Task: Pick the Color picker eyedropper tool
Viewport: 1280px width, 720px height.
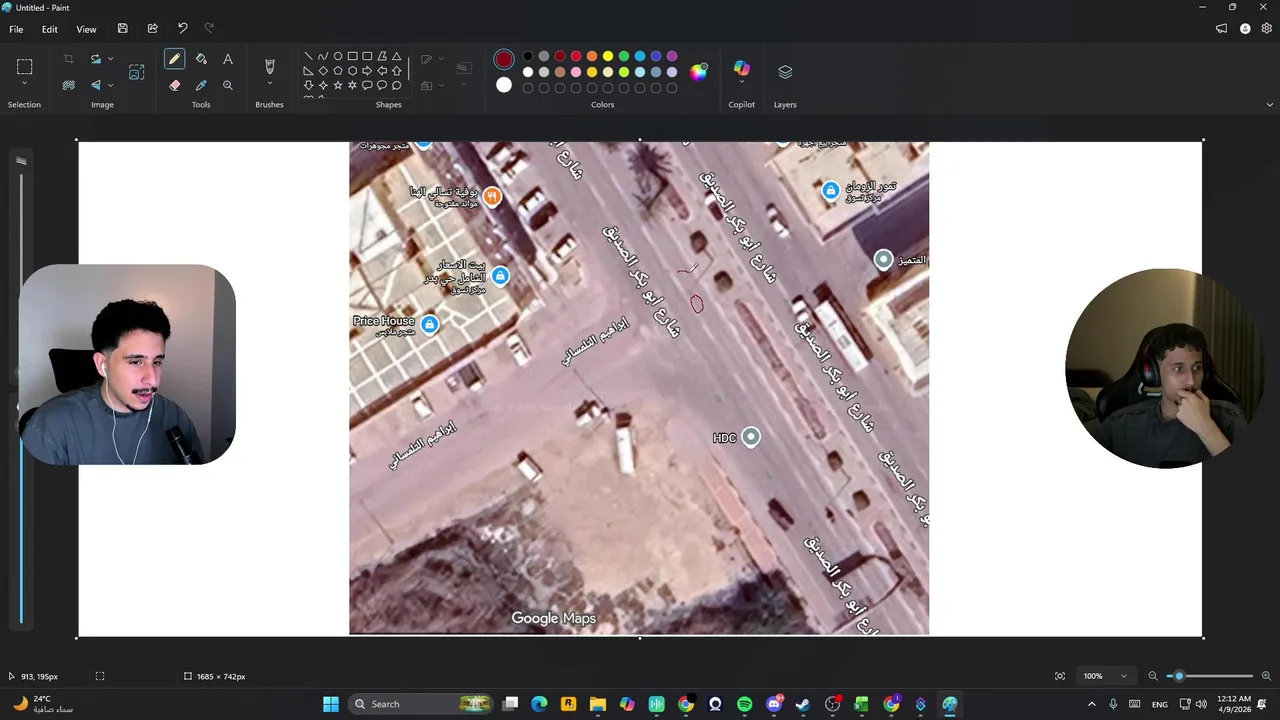Action: click(201, 85)
